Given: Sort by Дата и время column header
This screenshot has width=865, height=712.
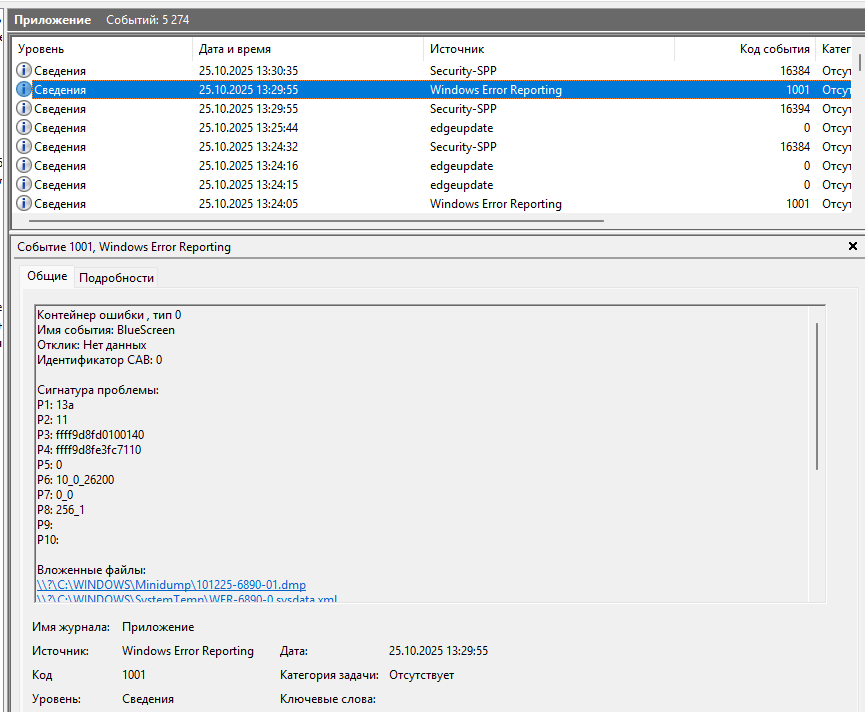Looking at the screenshot, I should 308,49.
